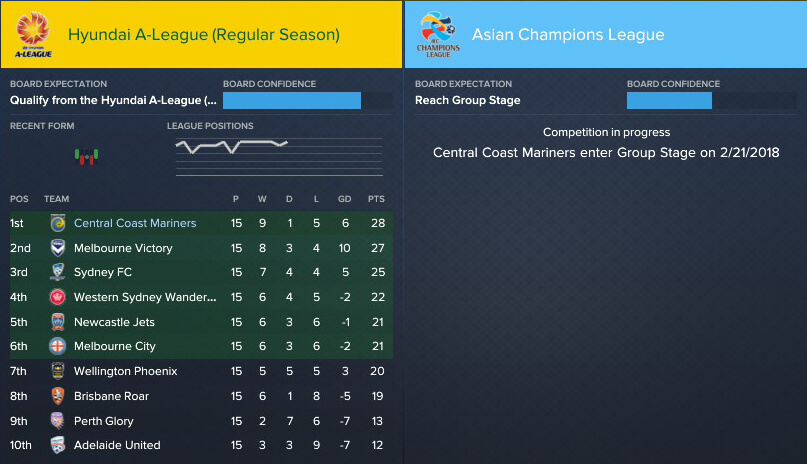Click the recent form indicator bars
The height and width of the screenshot is (464, 807).
[86, 156]
